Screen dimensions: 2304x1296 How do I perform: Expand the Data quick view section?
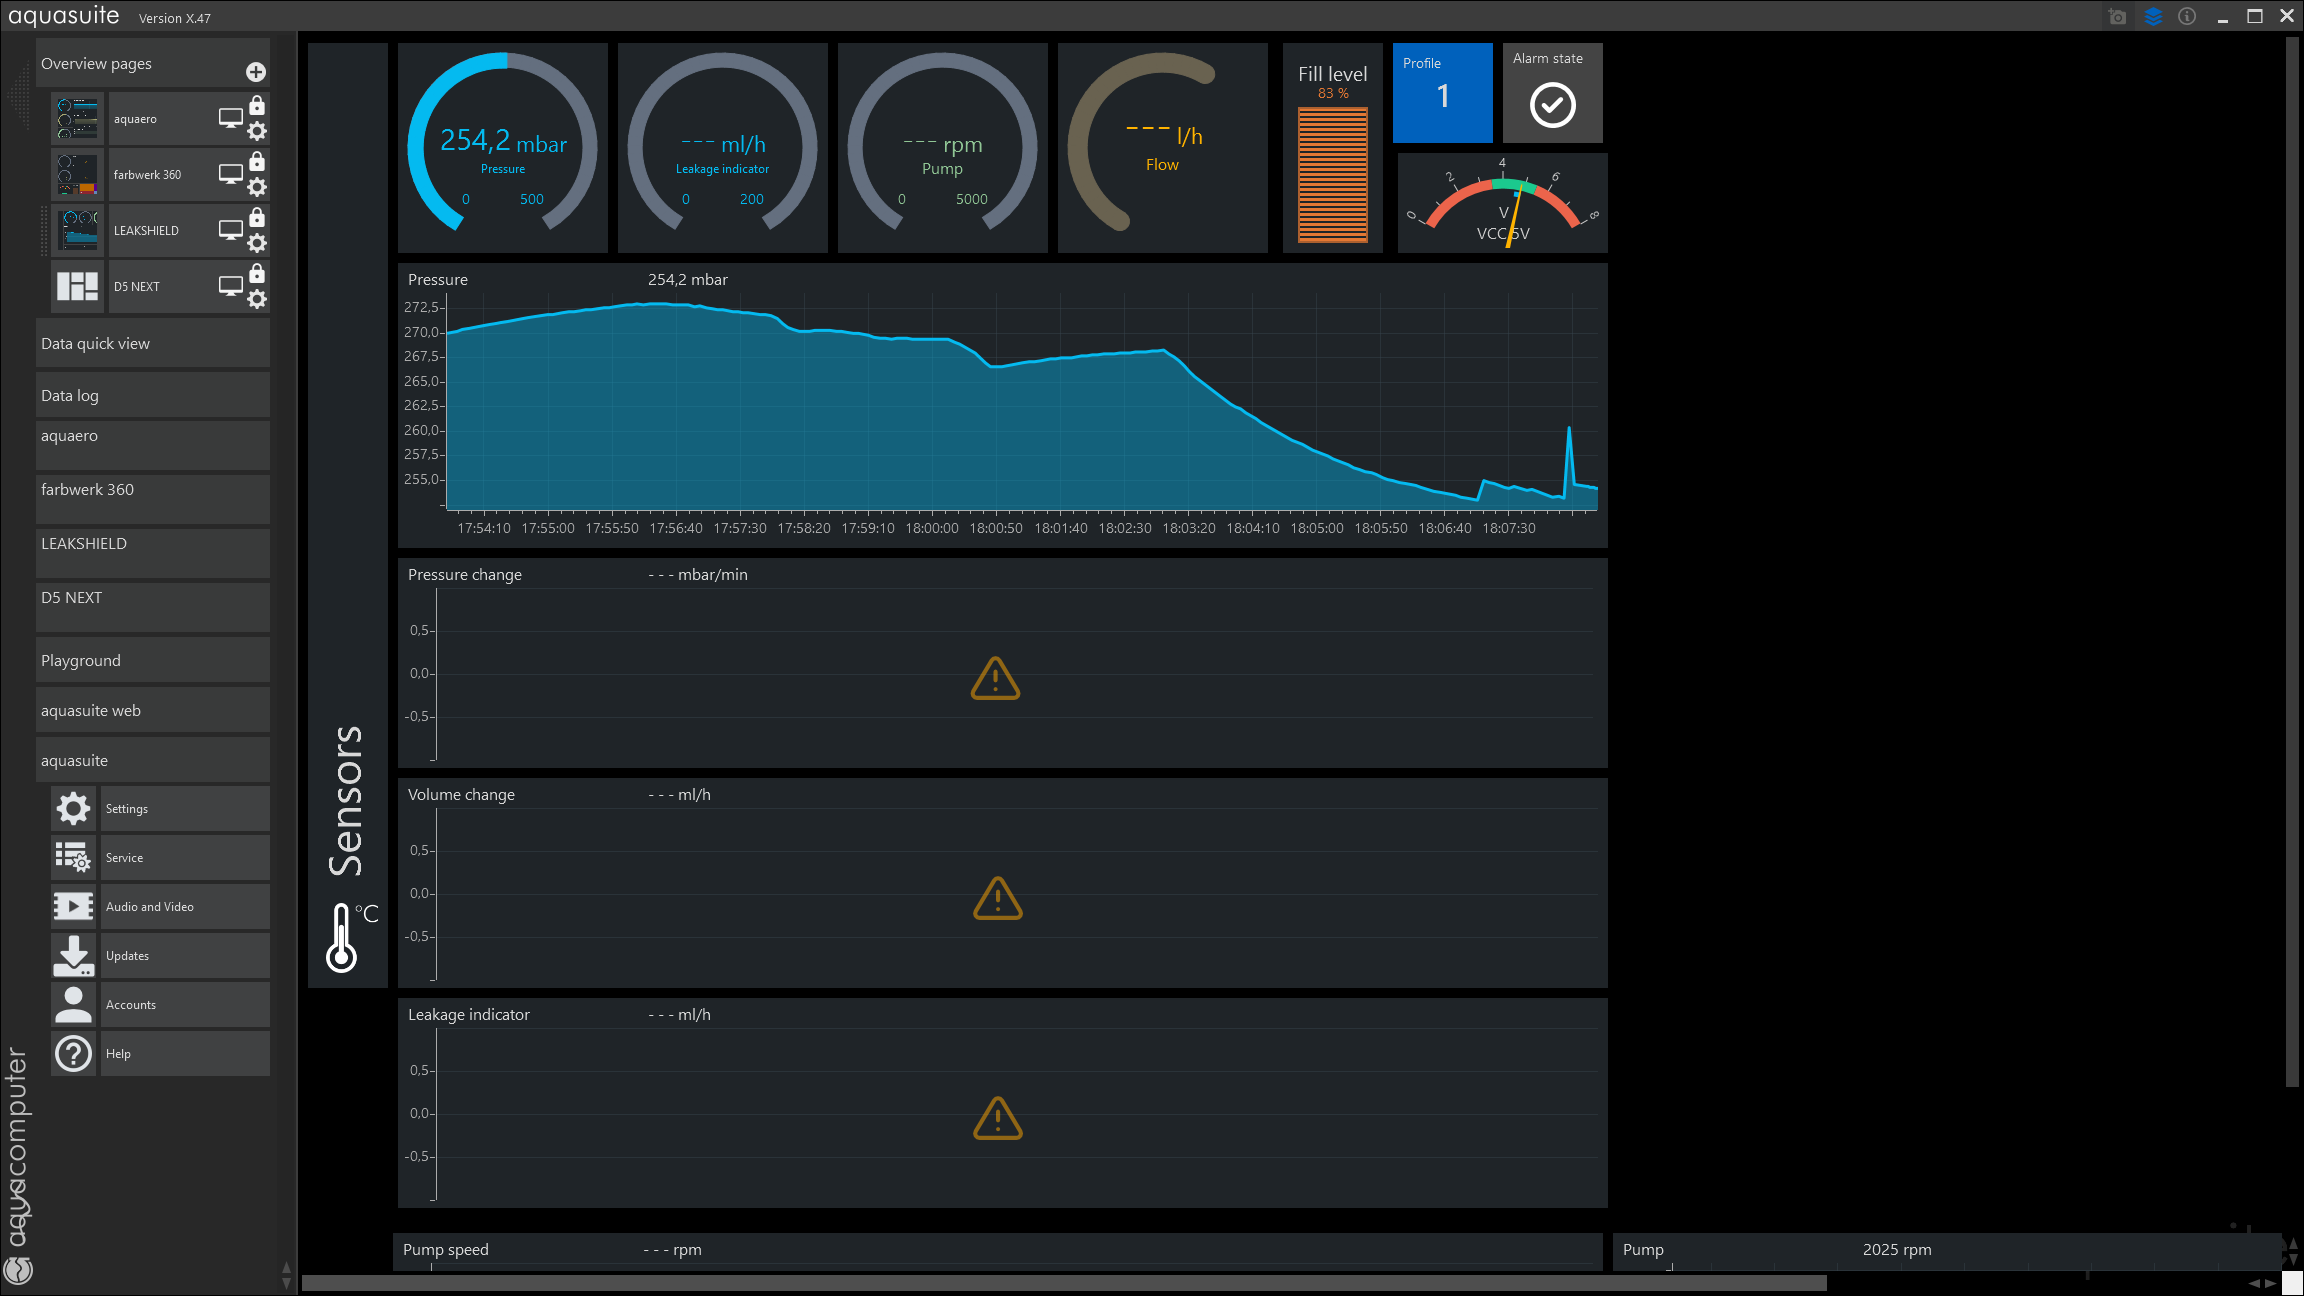point(152,344)
